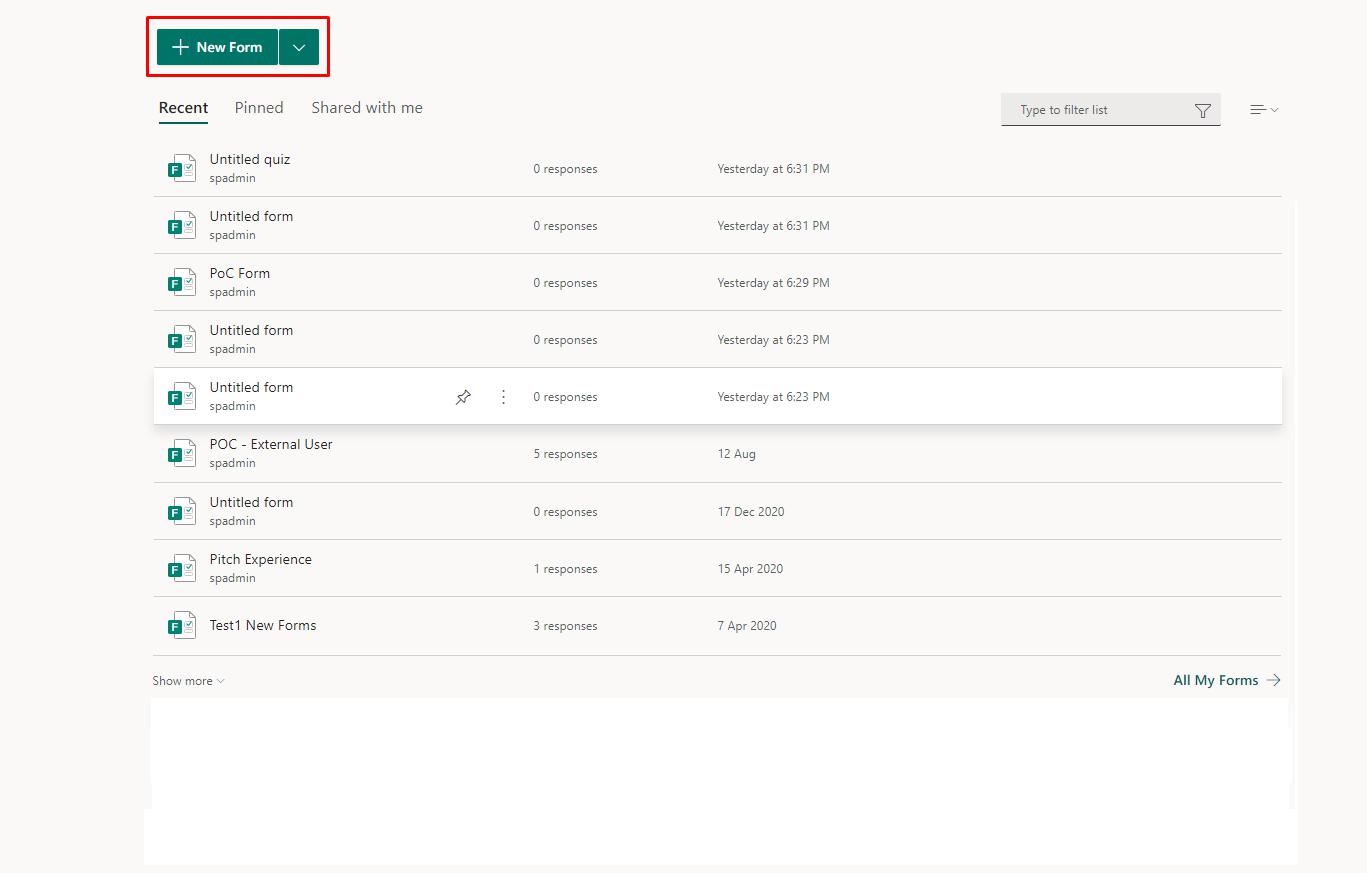Switch to the Pinned tab
The width and height of the screenshot is (1367, 873).
pos(259,108)
